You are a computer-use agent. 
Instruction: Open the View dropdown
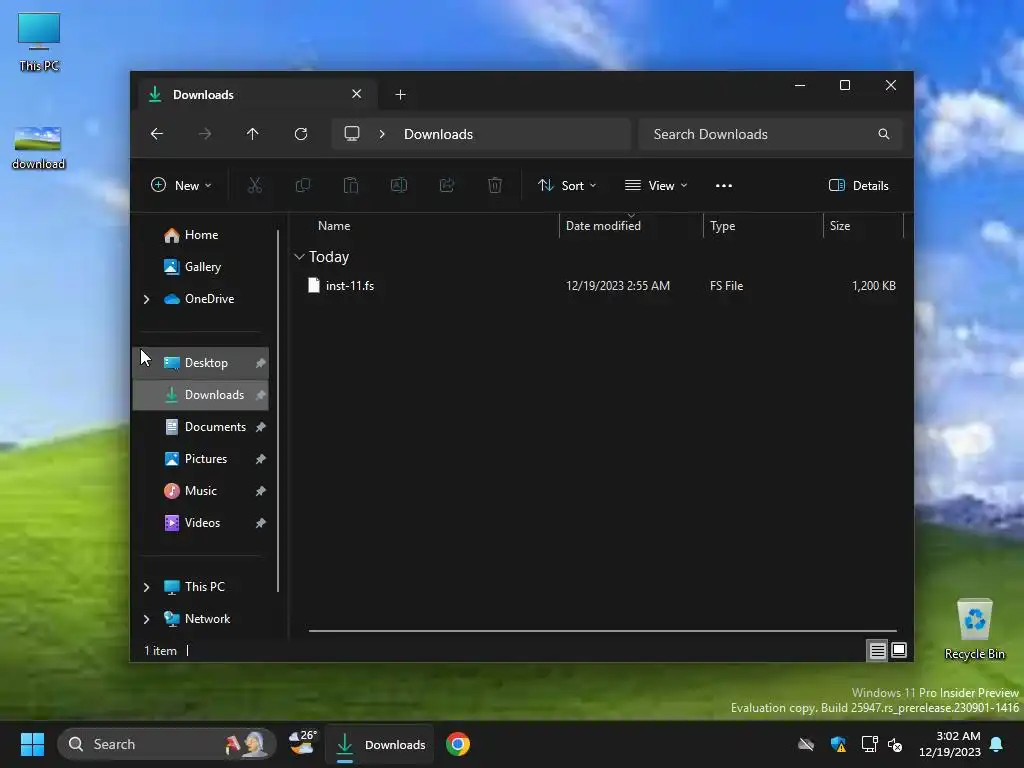pyautogui.click(x=656, y=185)
